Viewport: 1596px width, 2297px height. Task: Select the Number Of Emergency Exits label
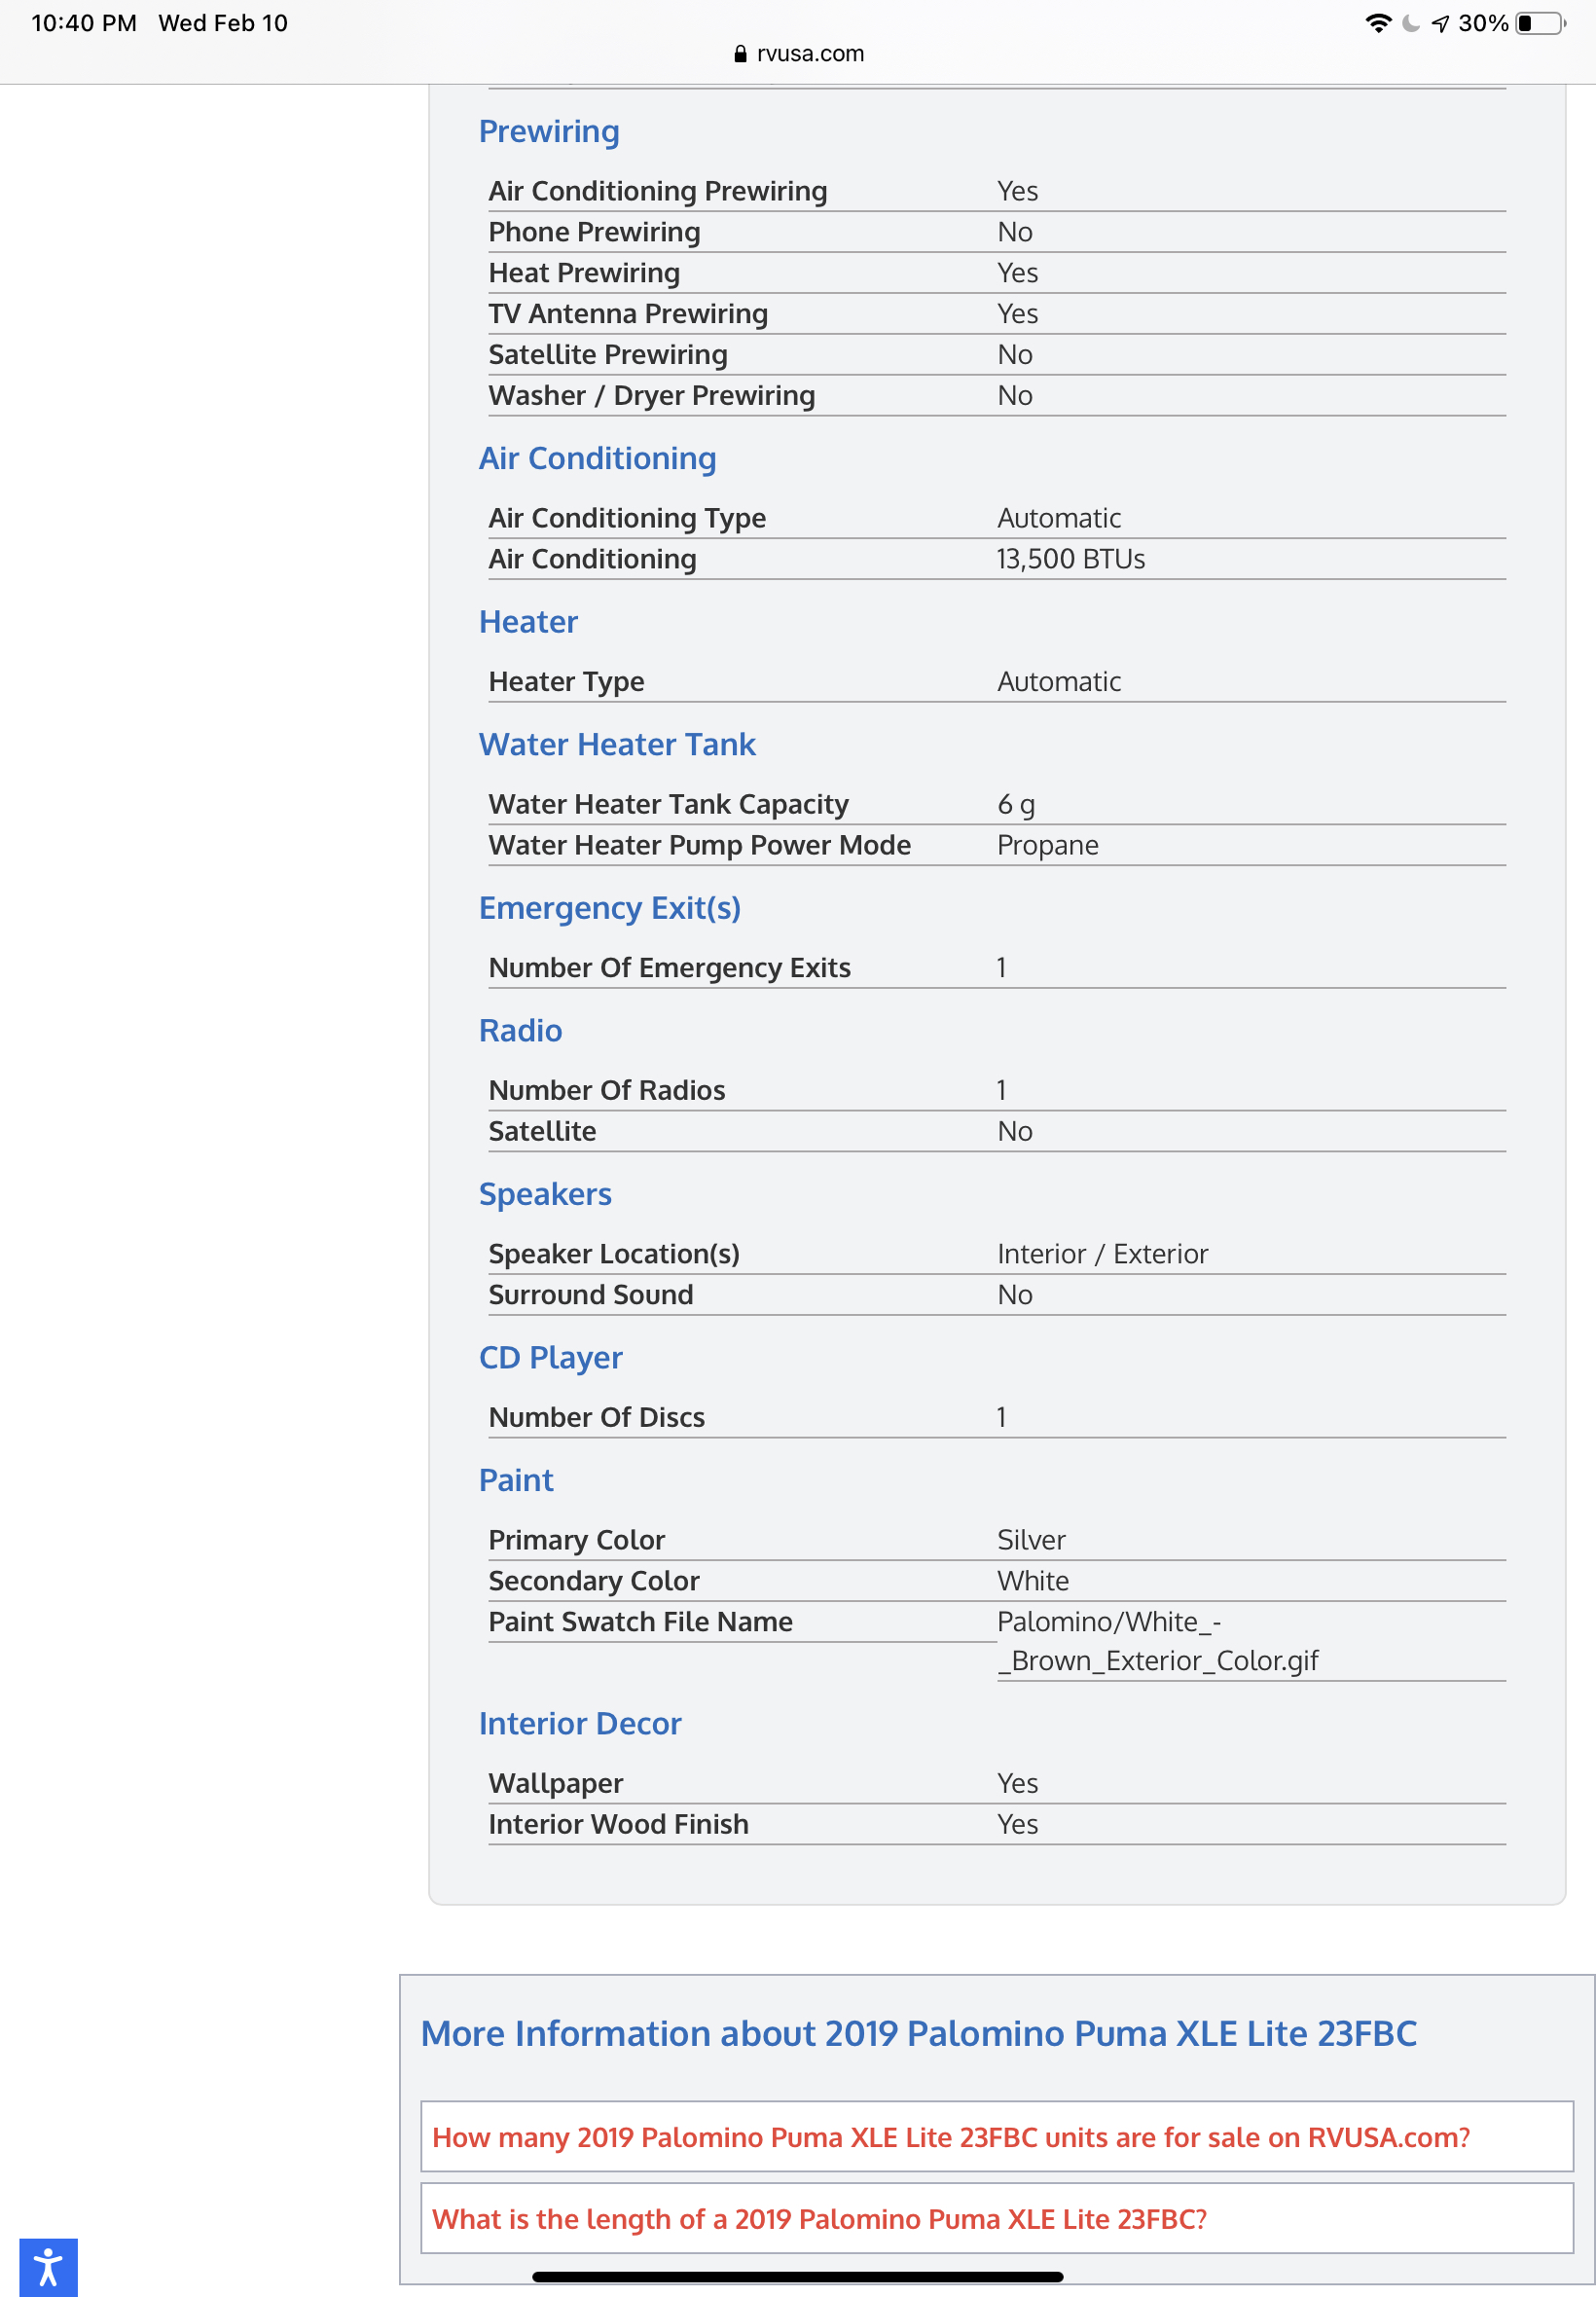click(x=669, y=968)
